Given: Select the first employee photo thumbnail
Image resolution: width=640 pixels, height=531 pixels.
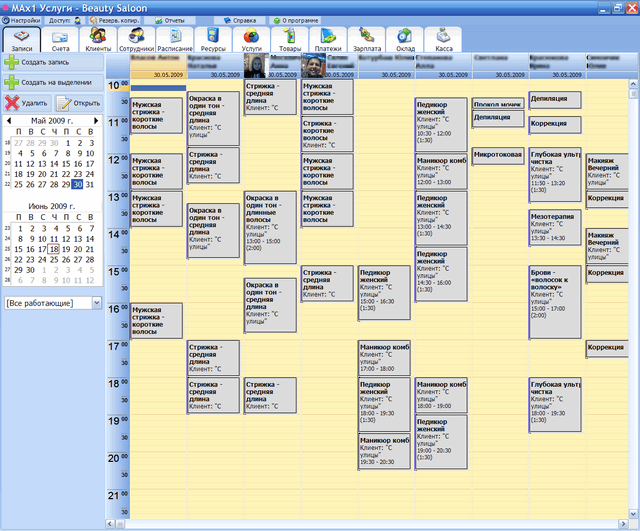Looking at the screenshot, I should tap(255, 66).
